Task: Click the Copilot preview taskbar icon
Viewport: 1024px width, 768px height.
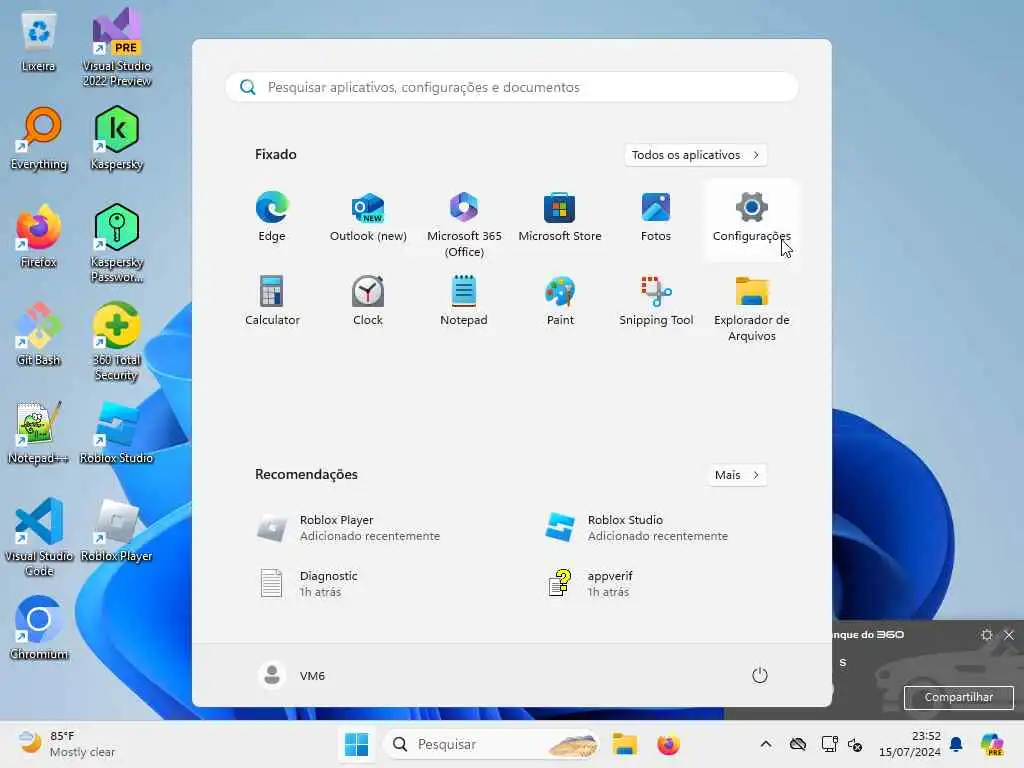Action: 992,744
